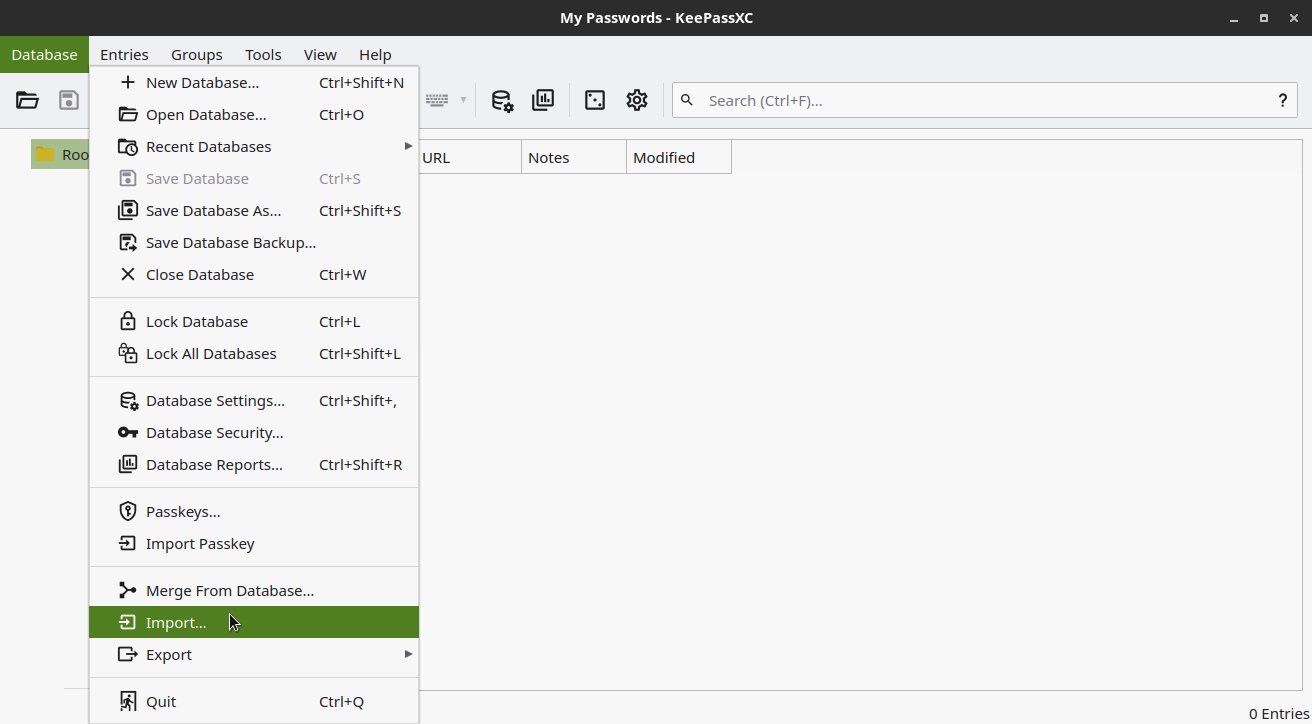1312x724 pixels.
Task: Close the open Database menu via its title
Action: (x=44, y=55)
